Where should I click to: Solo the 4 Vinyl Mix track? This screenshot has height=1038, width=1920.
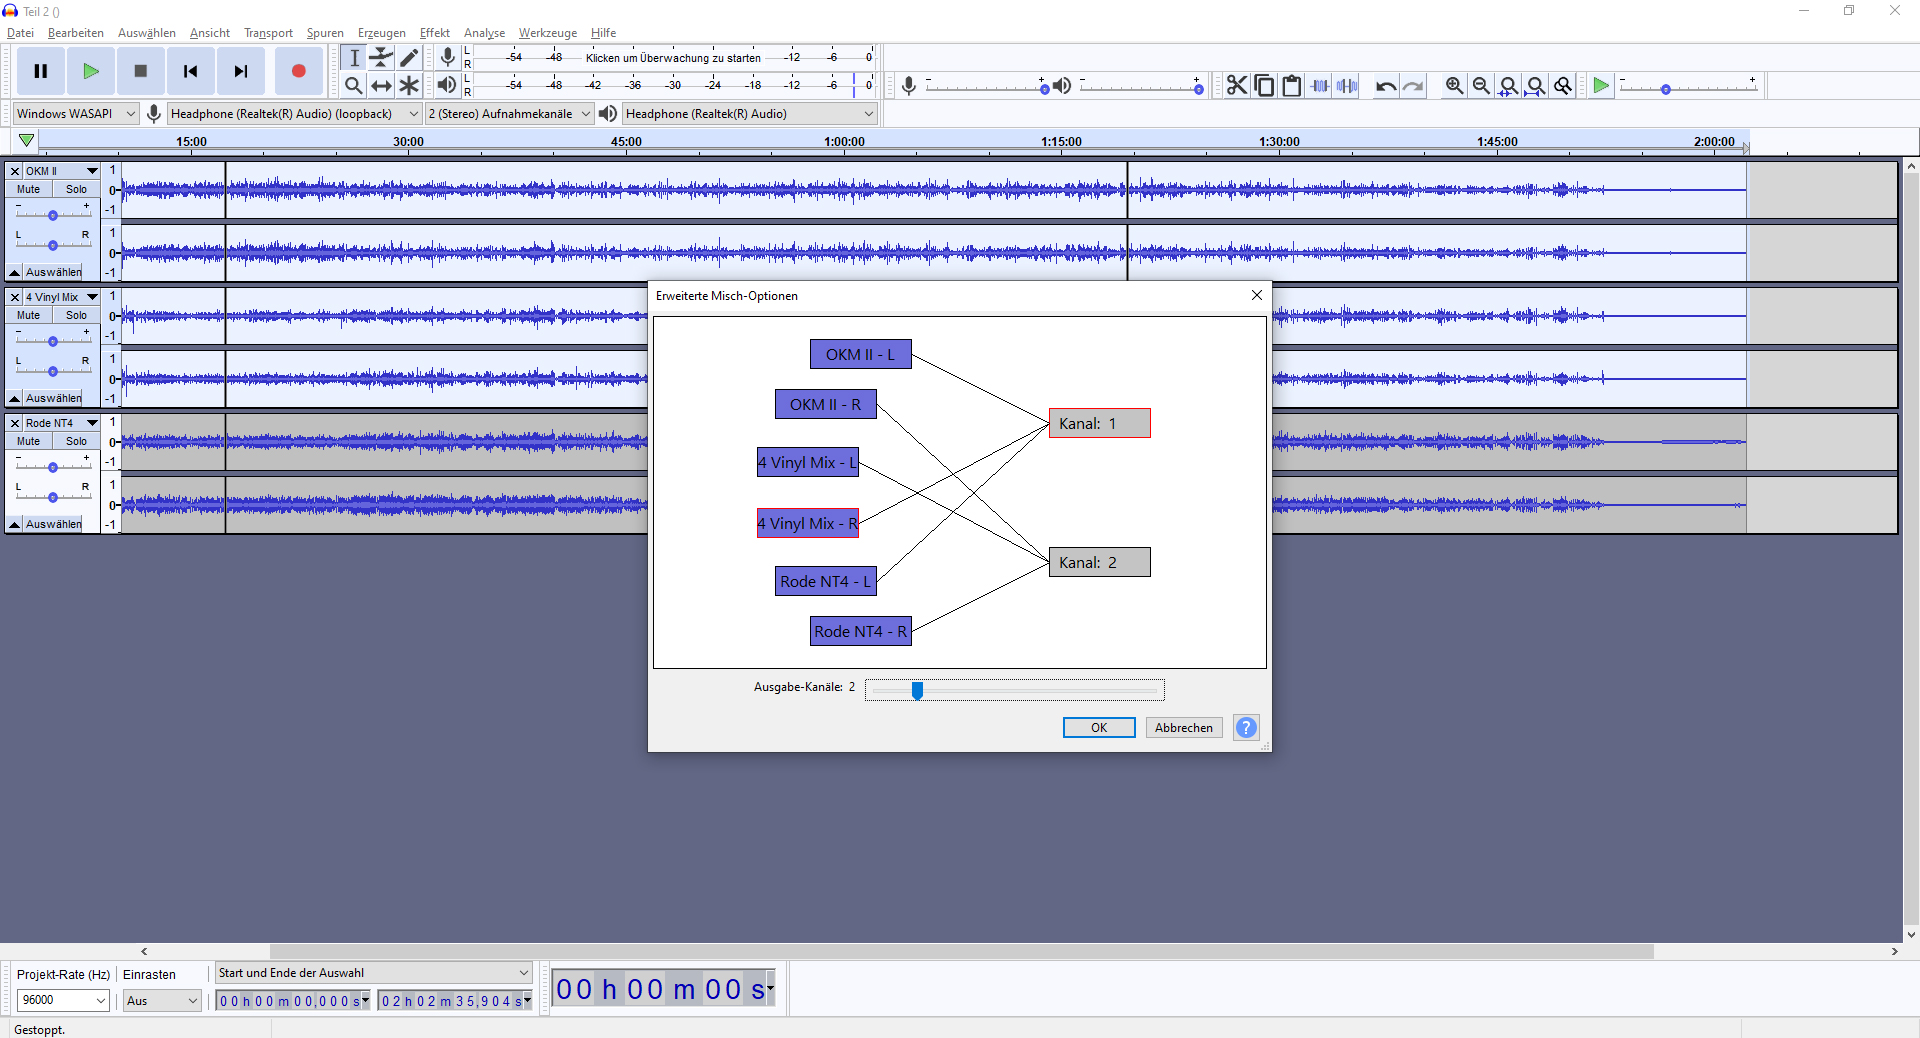tap(76, 315)
